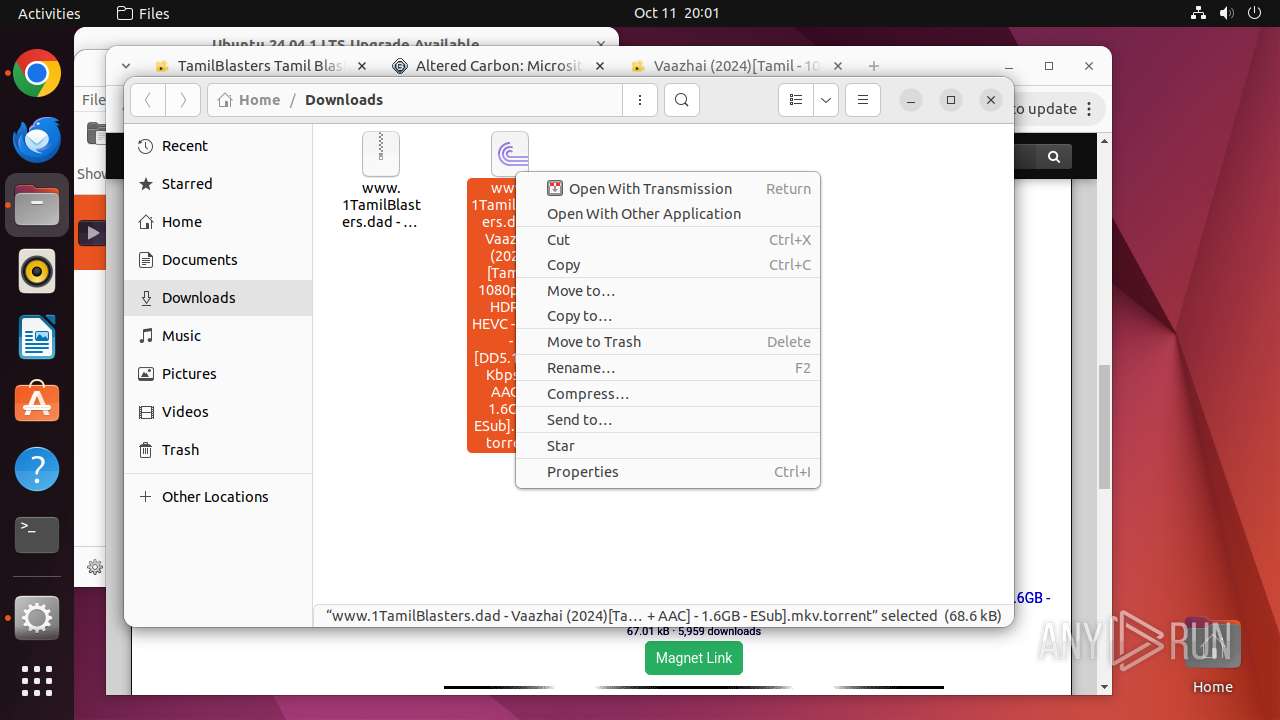Go to Home in sidebar

click(x=218, y=222)
